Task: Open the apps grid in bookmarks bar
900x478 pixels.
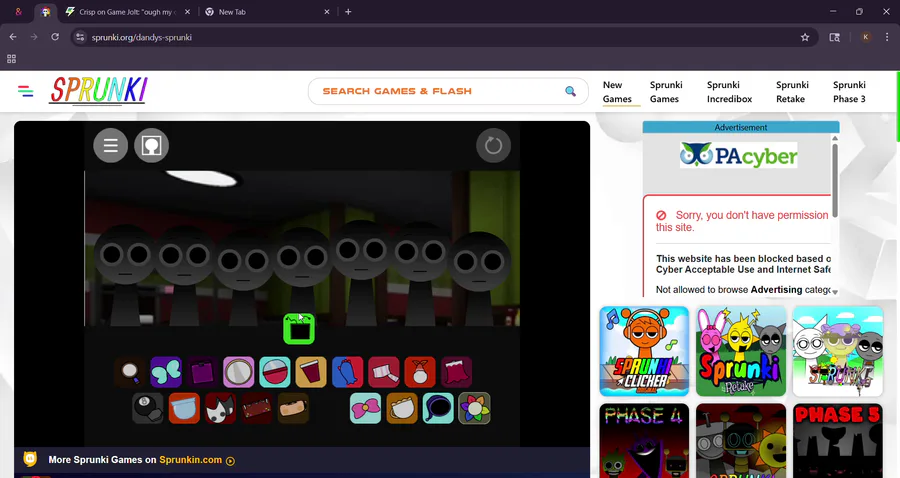Action: 11,59
